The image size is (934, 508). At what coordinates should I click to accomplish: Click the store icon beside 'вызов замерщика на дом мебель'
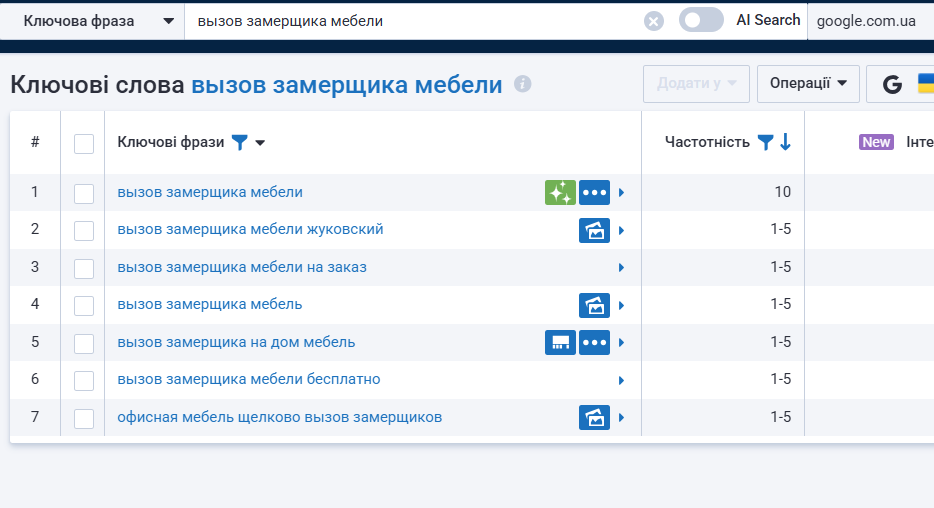point(560,343)
